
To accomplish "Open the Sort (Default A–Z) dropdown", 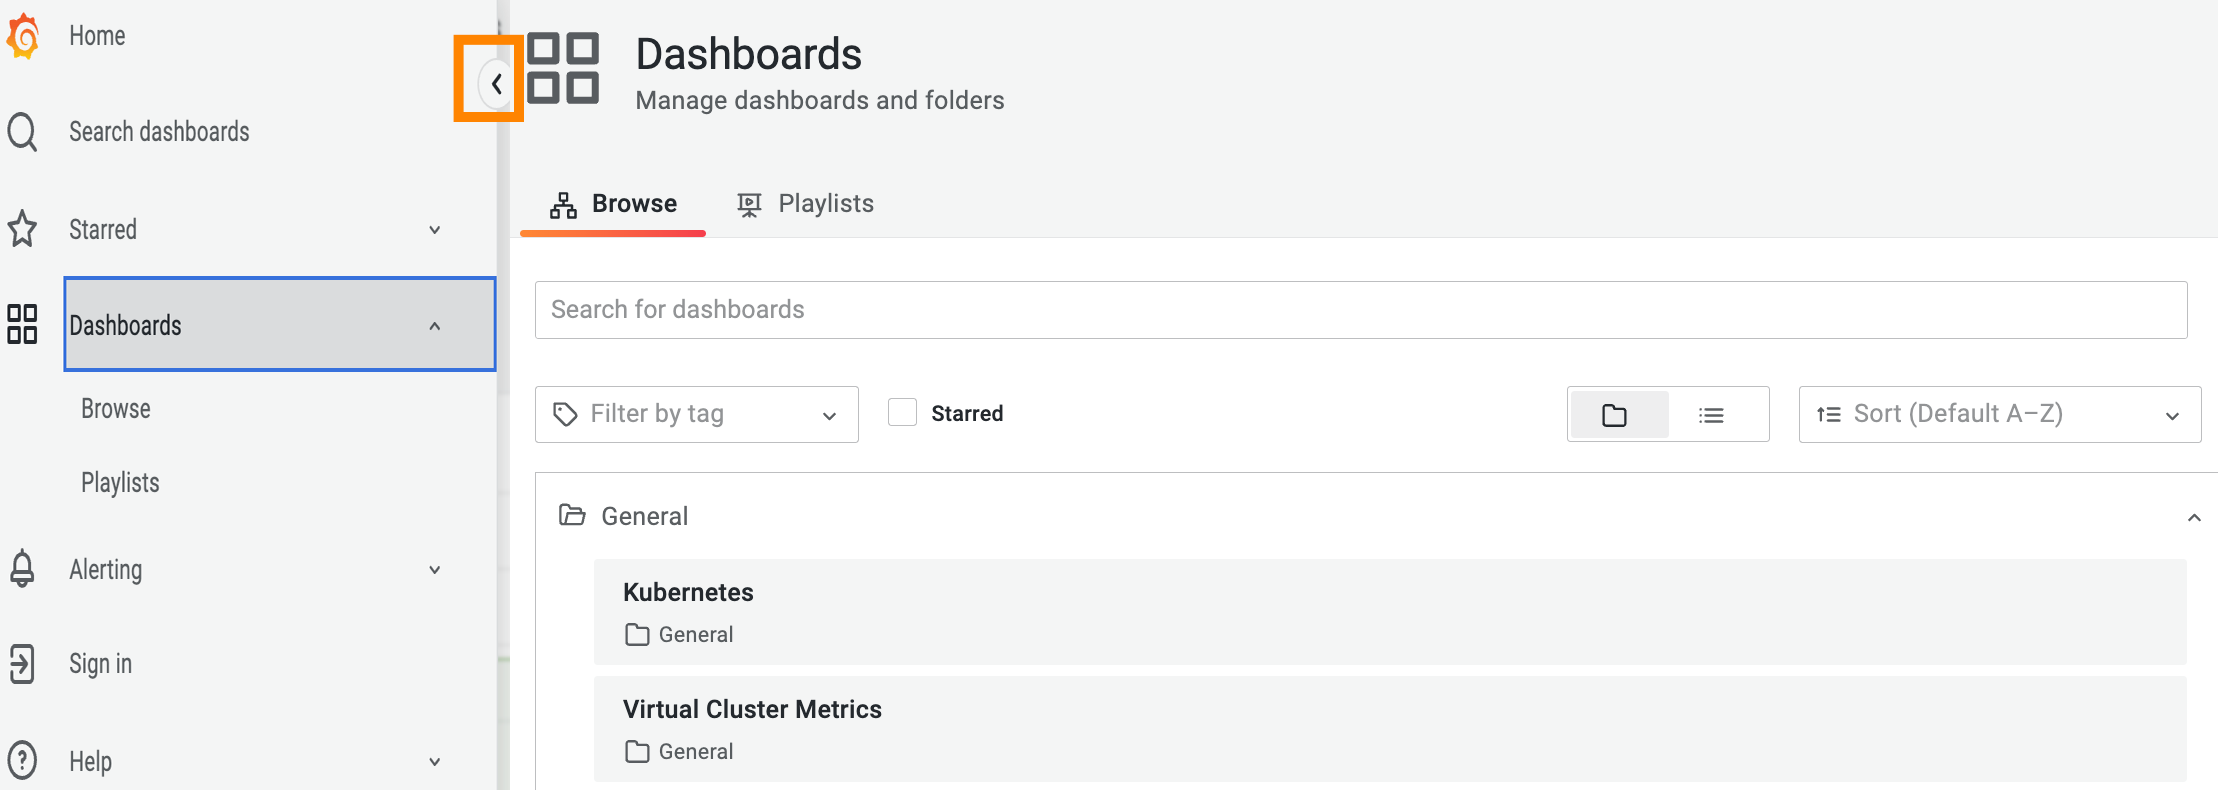I will click(1999, 414).
